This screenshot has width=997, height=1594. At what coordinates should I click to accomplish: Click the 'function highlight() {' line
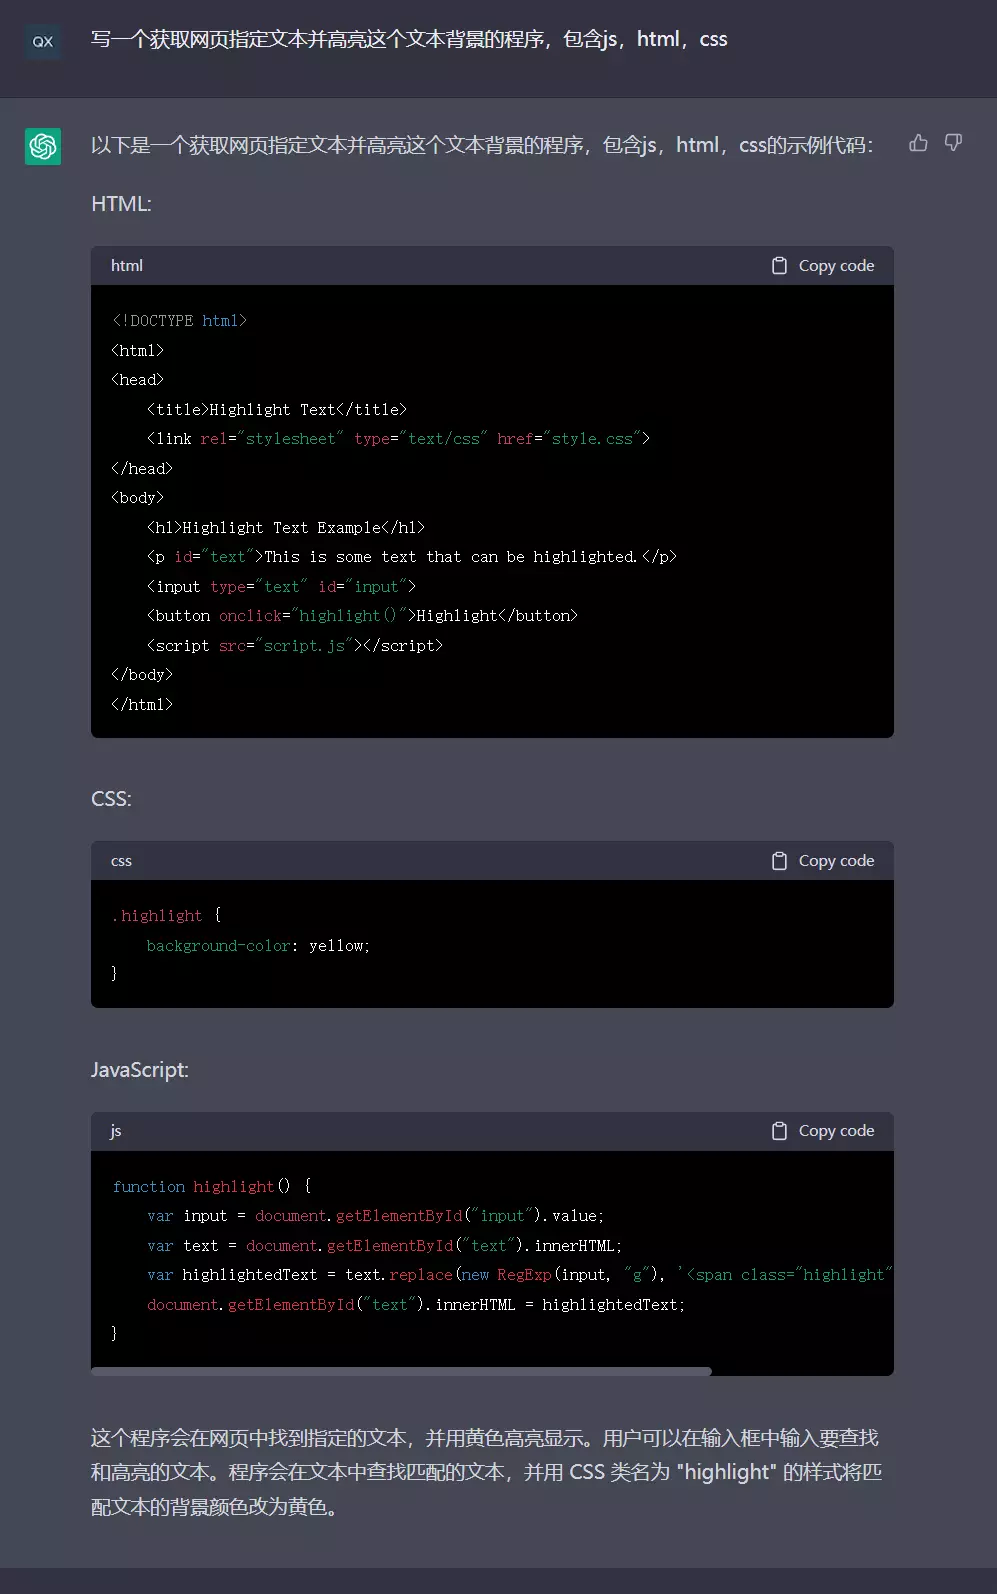click(x=212, y=1187)
